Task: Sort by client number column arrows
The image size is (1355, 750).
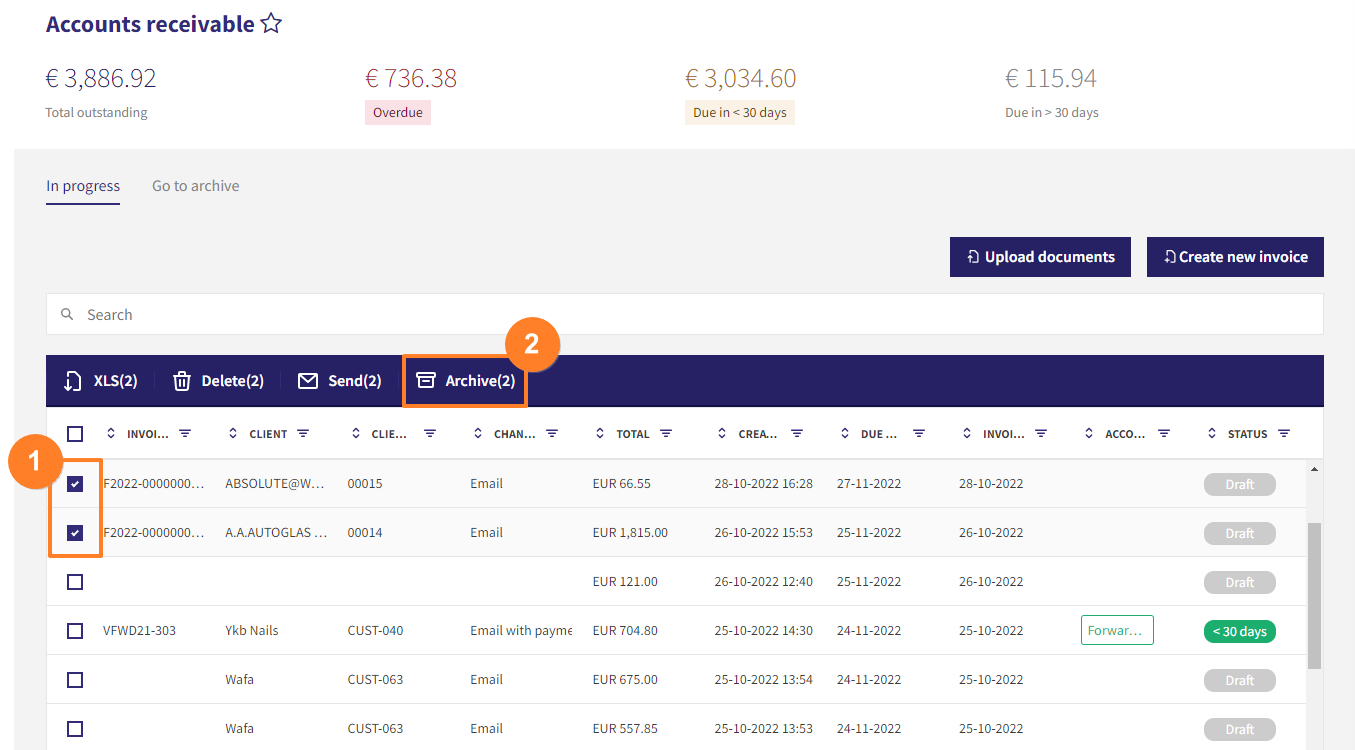Action: (x=356, y=434)
